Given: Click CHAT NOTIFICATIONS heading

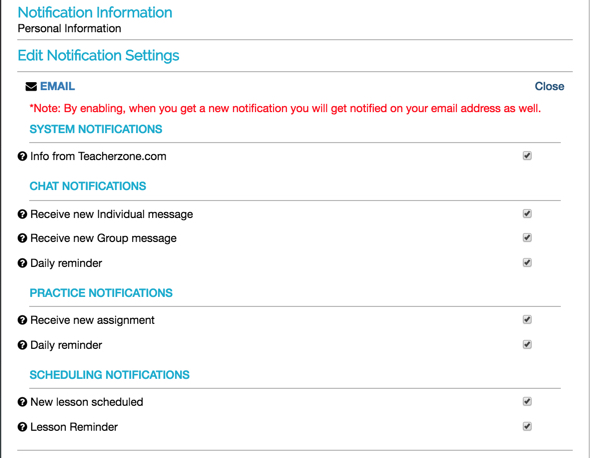Looking at the screenshot, I should 88,186.
